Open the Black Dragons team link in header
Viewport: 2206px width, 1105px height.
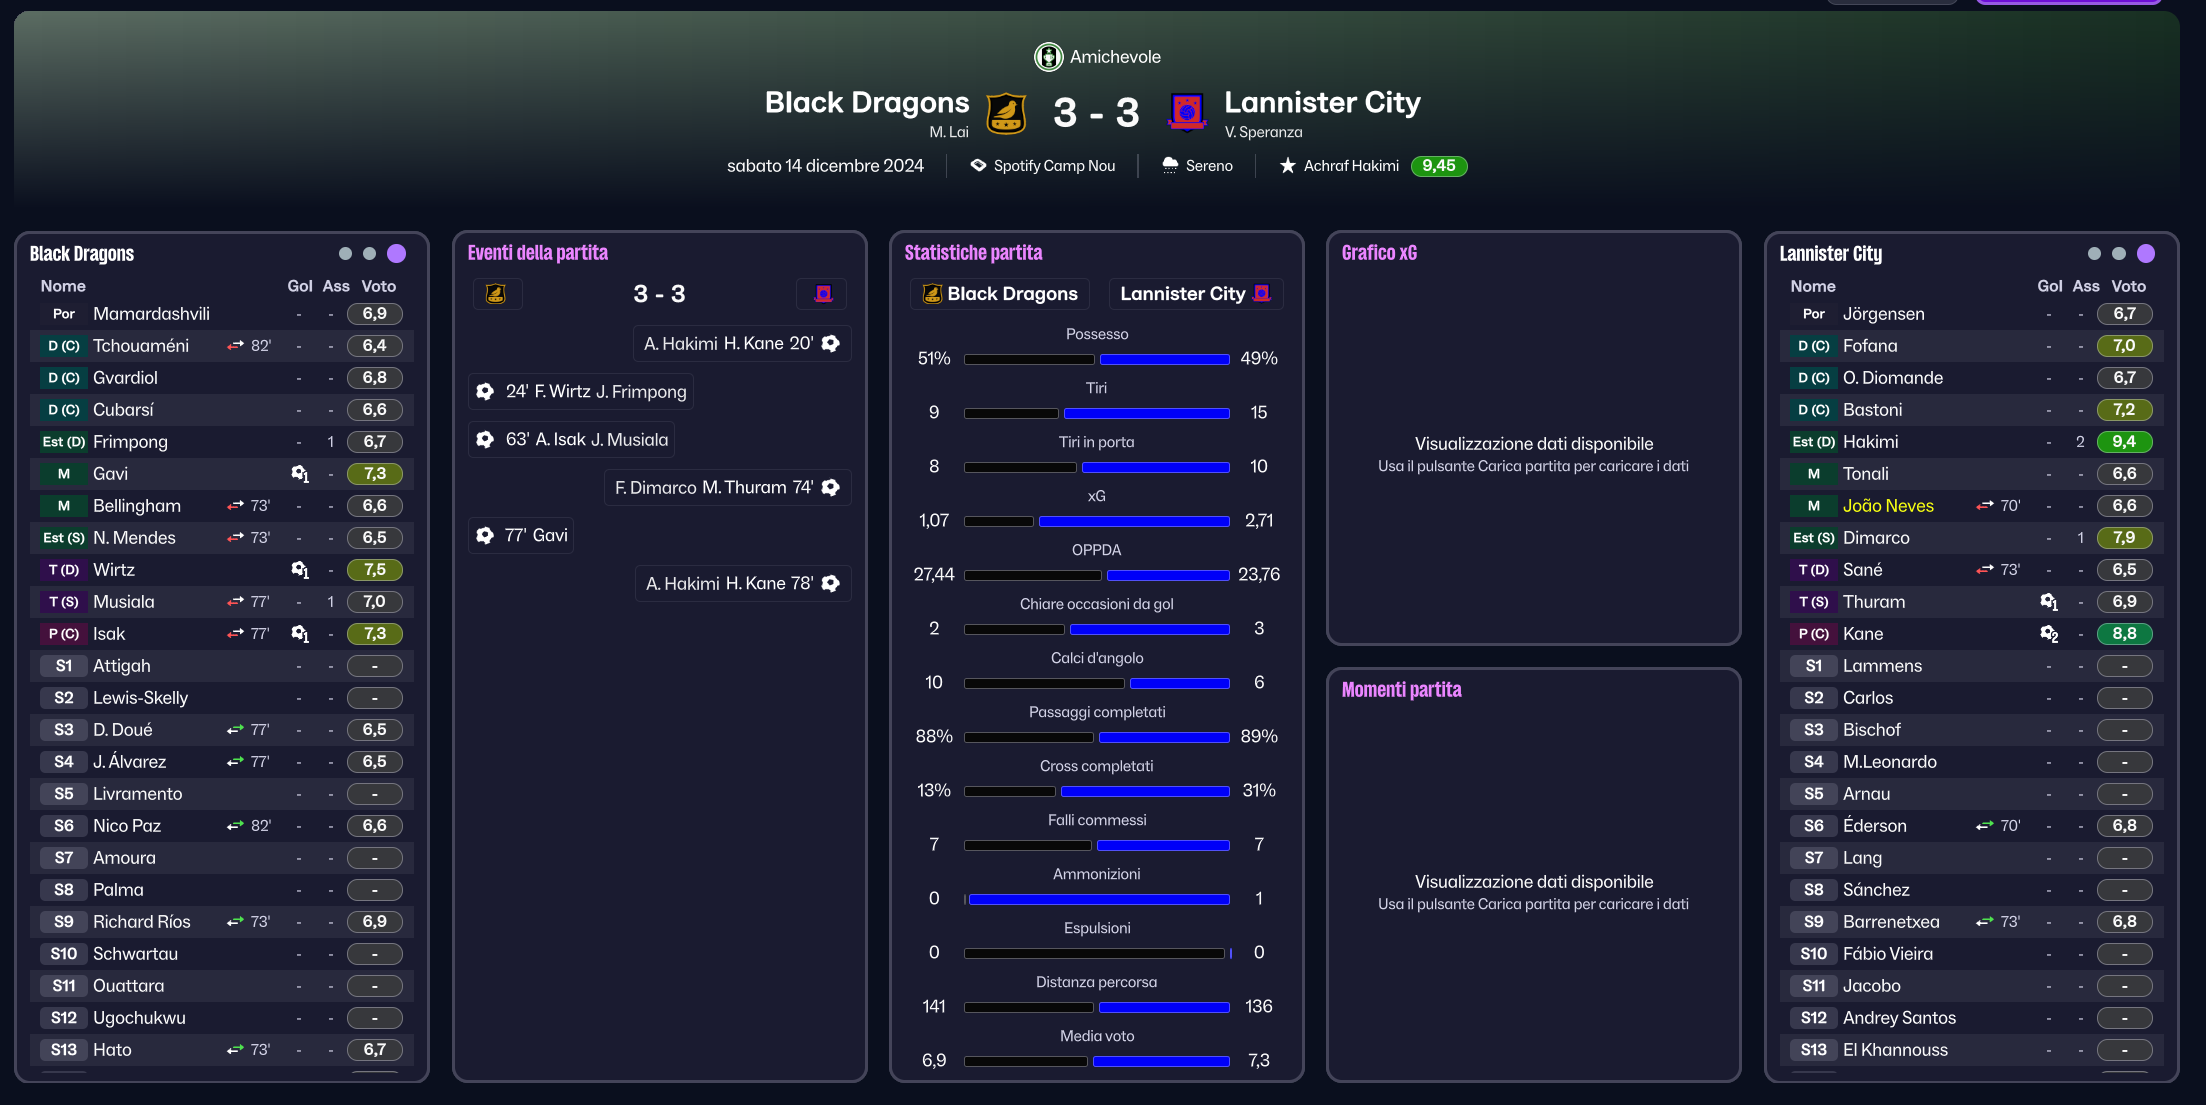tap(867, 102)
